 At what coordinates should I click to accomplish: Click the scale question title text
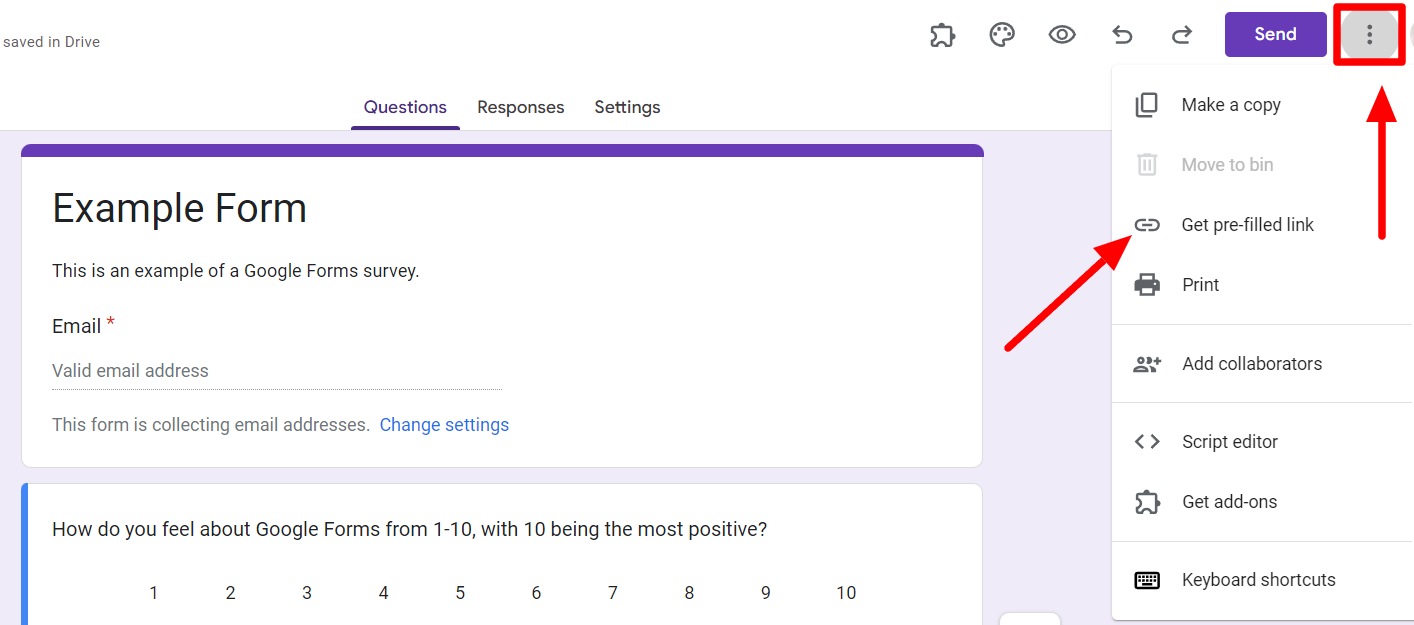(x=410, y=529)
